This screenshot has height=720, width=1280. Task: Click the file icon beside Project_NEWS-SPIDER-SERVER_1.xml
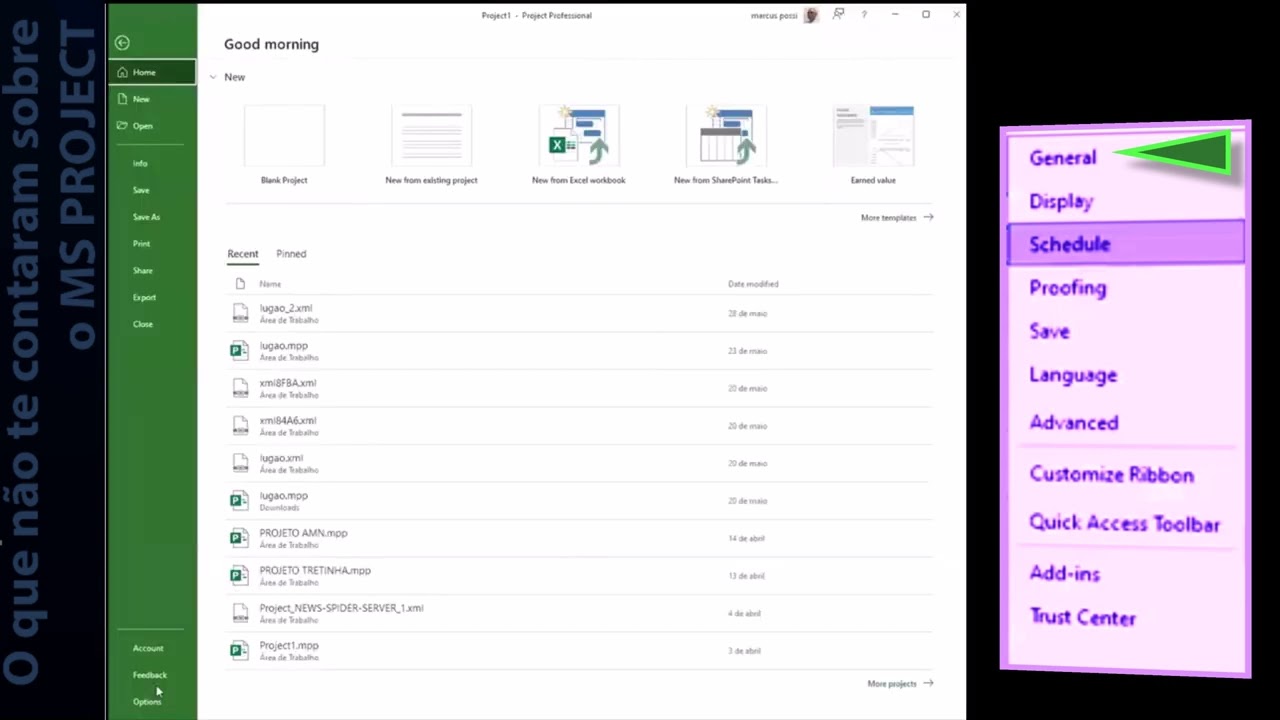coord(239,613)
